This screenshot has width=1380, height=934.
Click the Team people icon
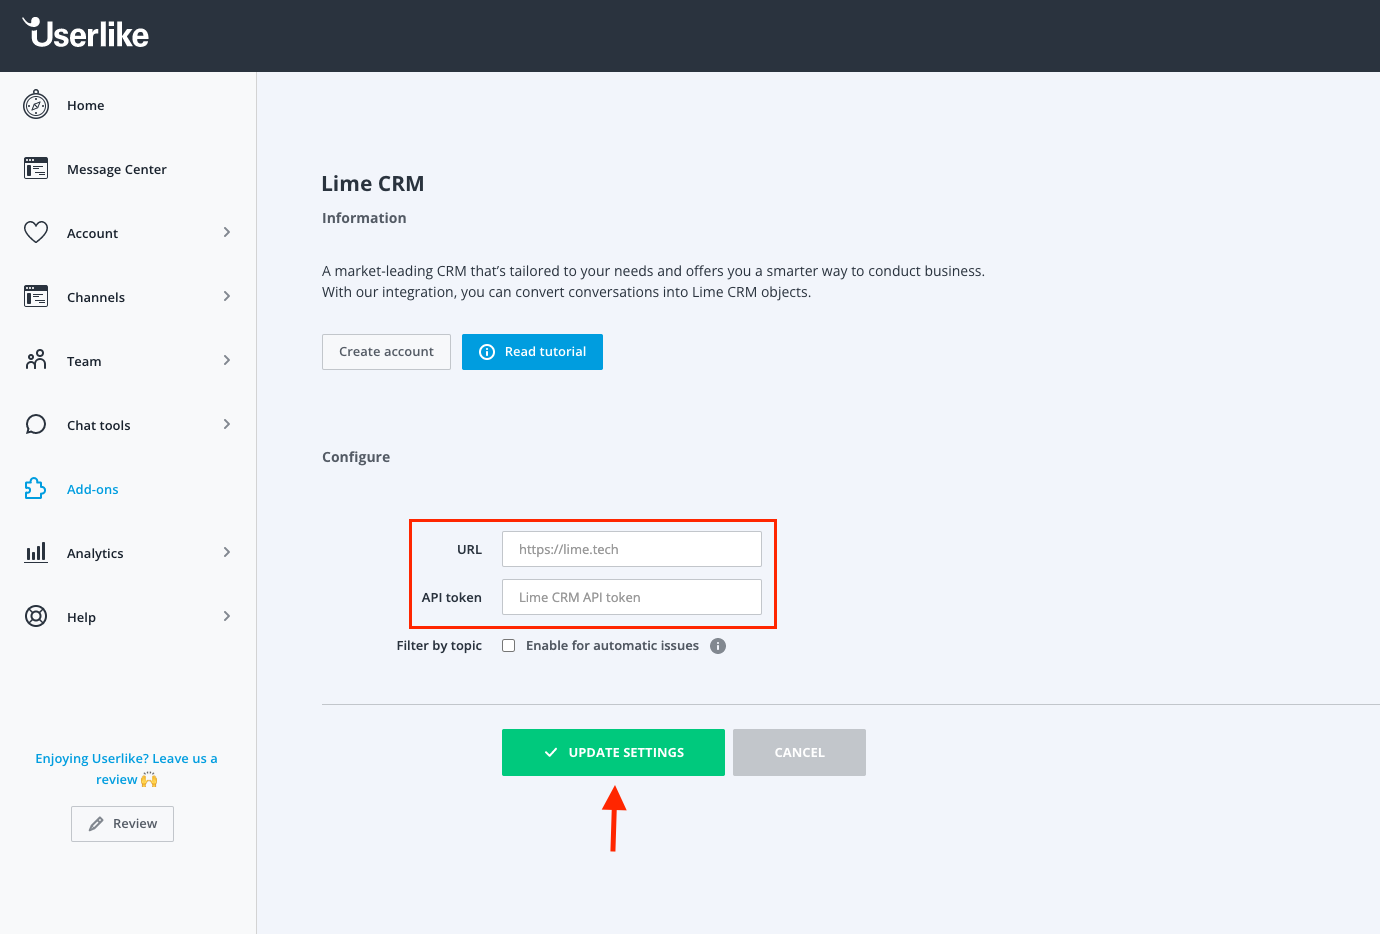click(x=36, y=361)
